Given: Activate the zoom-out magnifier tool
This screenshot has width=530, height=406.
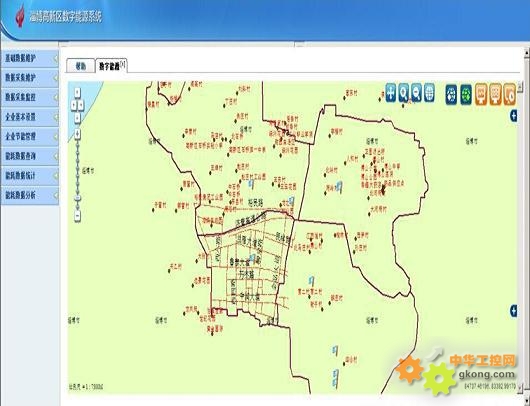Looking at the screenshot, I should point(416,93).
